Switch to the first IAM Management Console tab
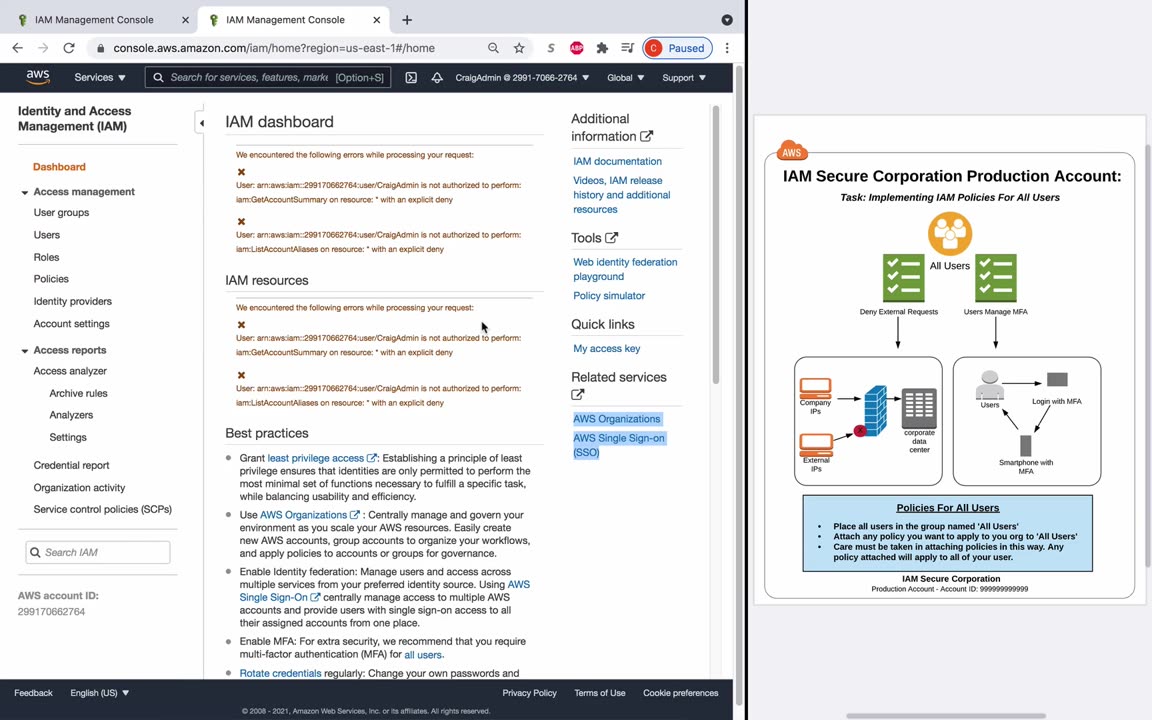Screen dimensions: 1152x720 click(x=94, y=20)
